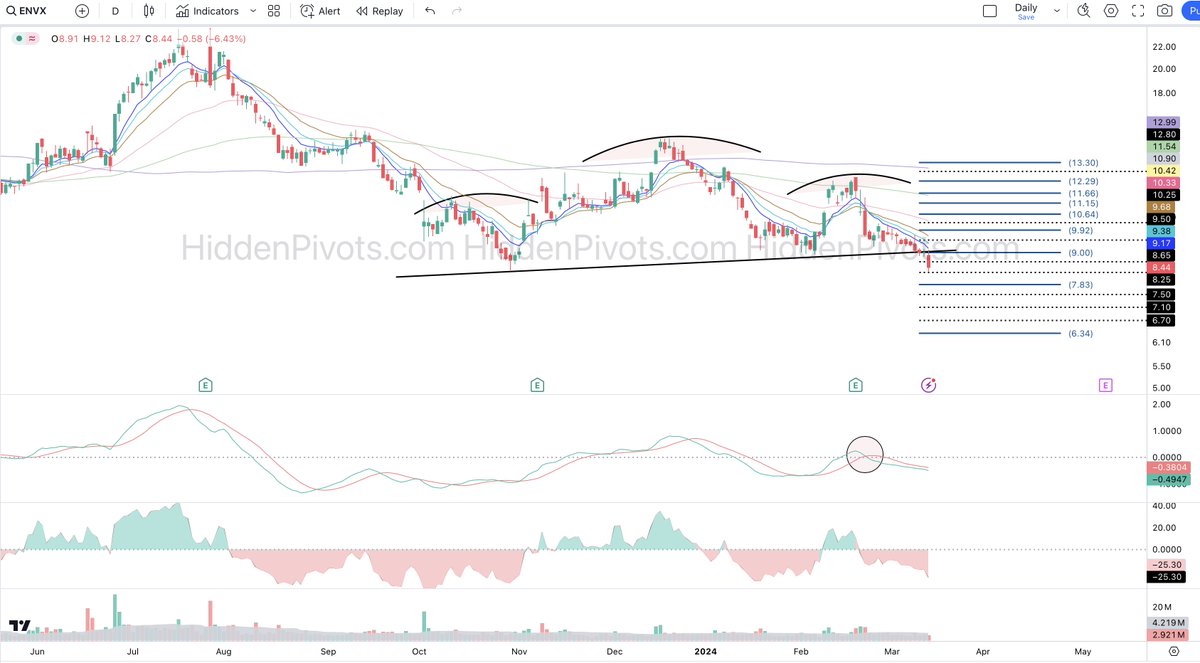Screen dimensions: 1200x663
Task: Enter fullscreen with the expand icon
Action: (1137, 11)
